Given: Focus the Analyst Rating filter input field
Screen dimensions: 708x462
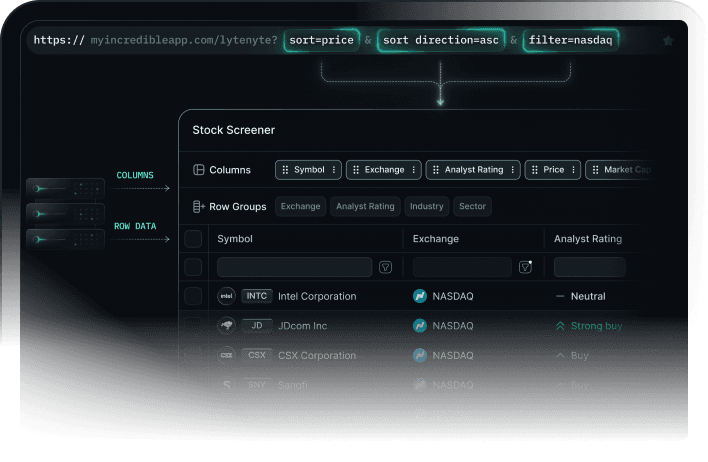Looking at the screenshot, I should [590, 267].
